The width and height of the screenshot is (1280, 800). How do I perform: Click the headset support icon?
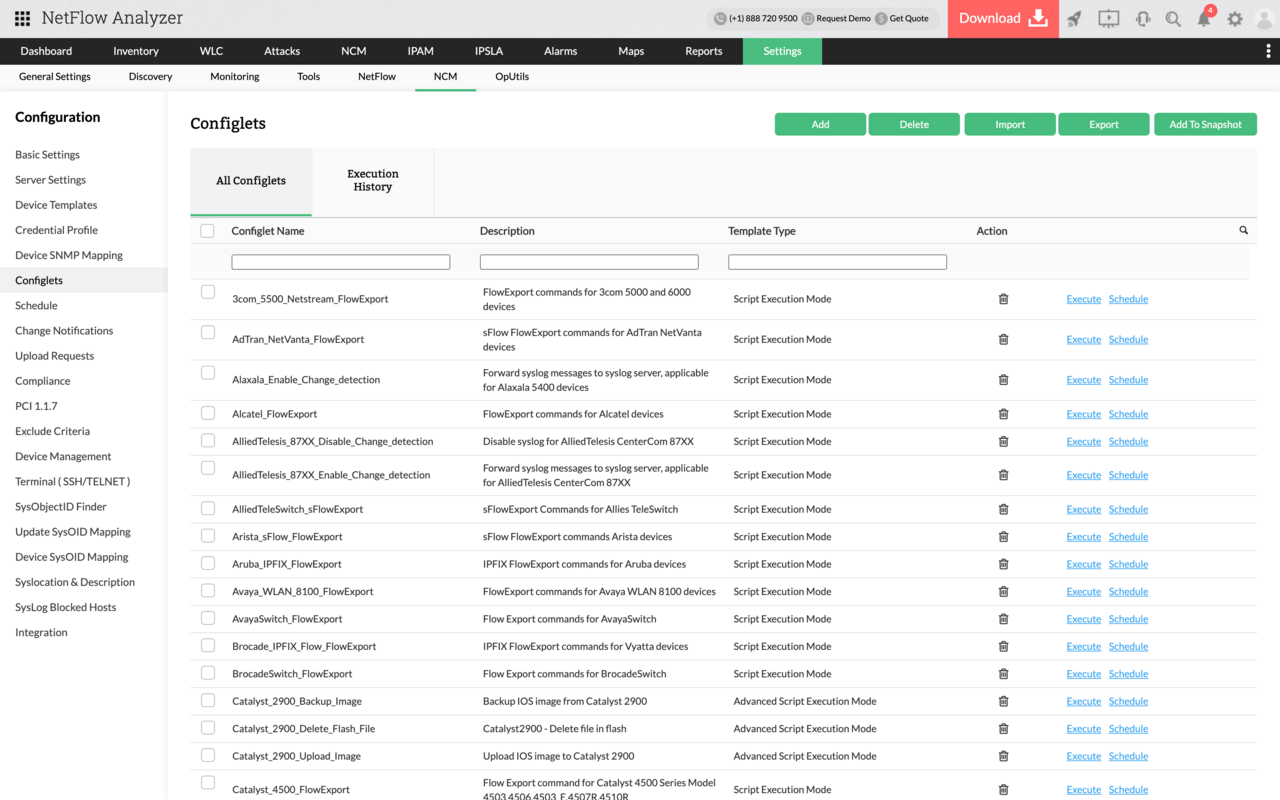point(1142,18)
